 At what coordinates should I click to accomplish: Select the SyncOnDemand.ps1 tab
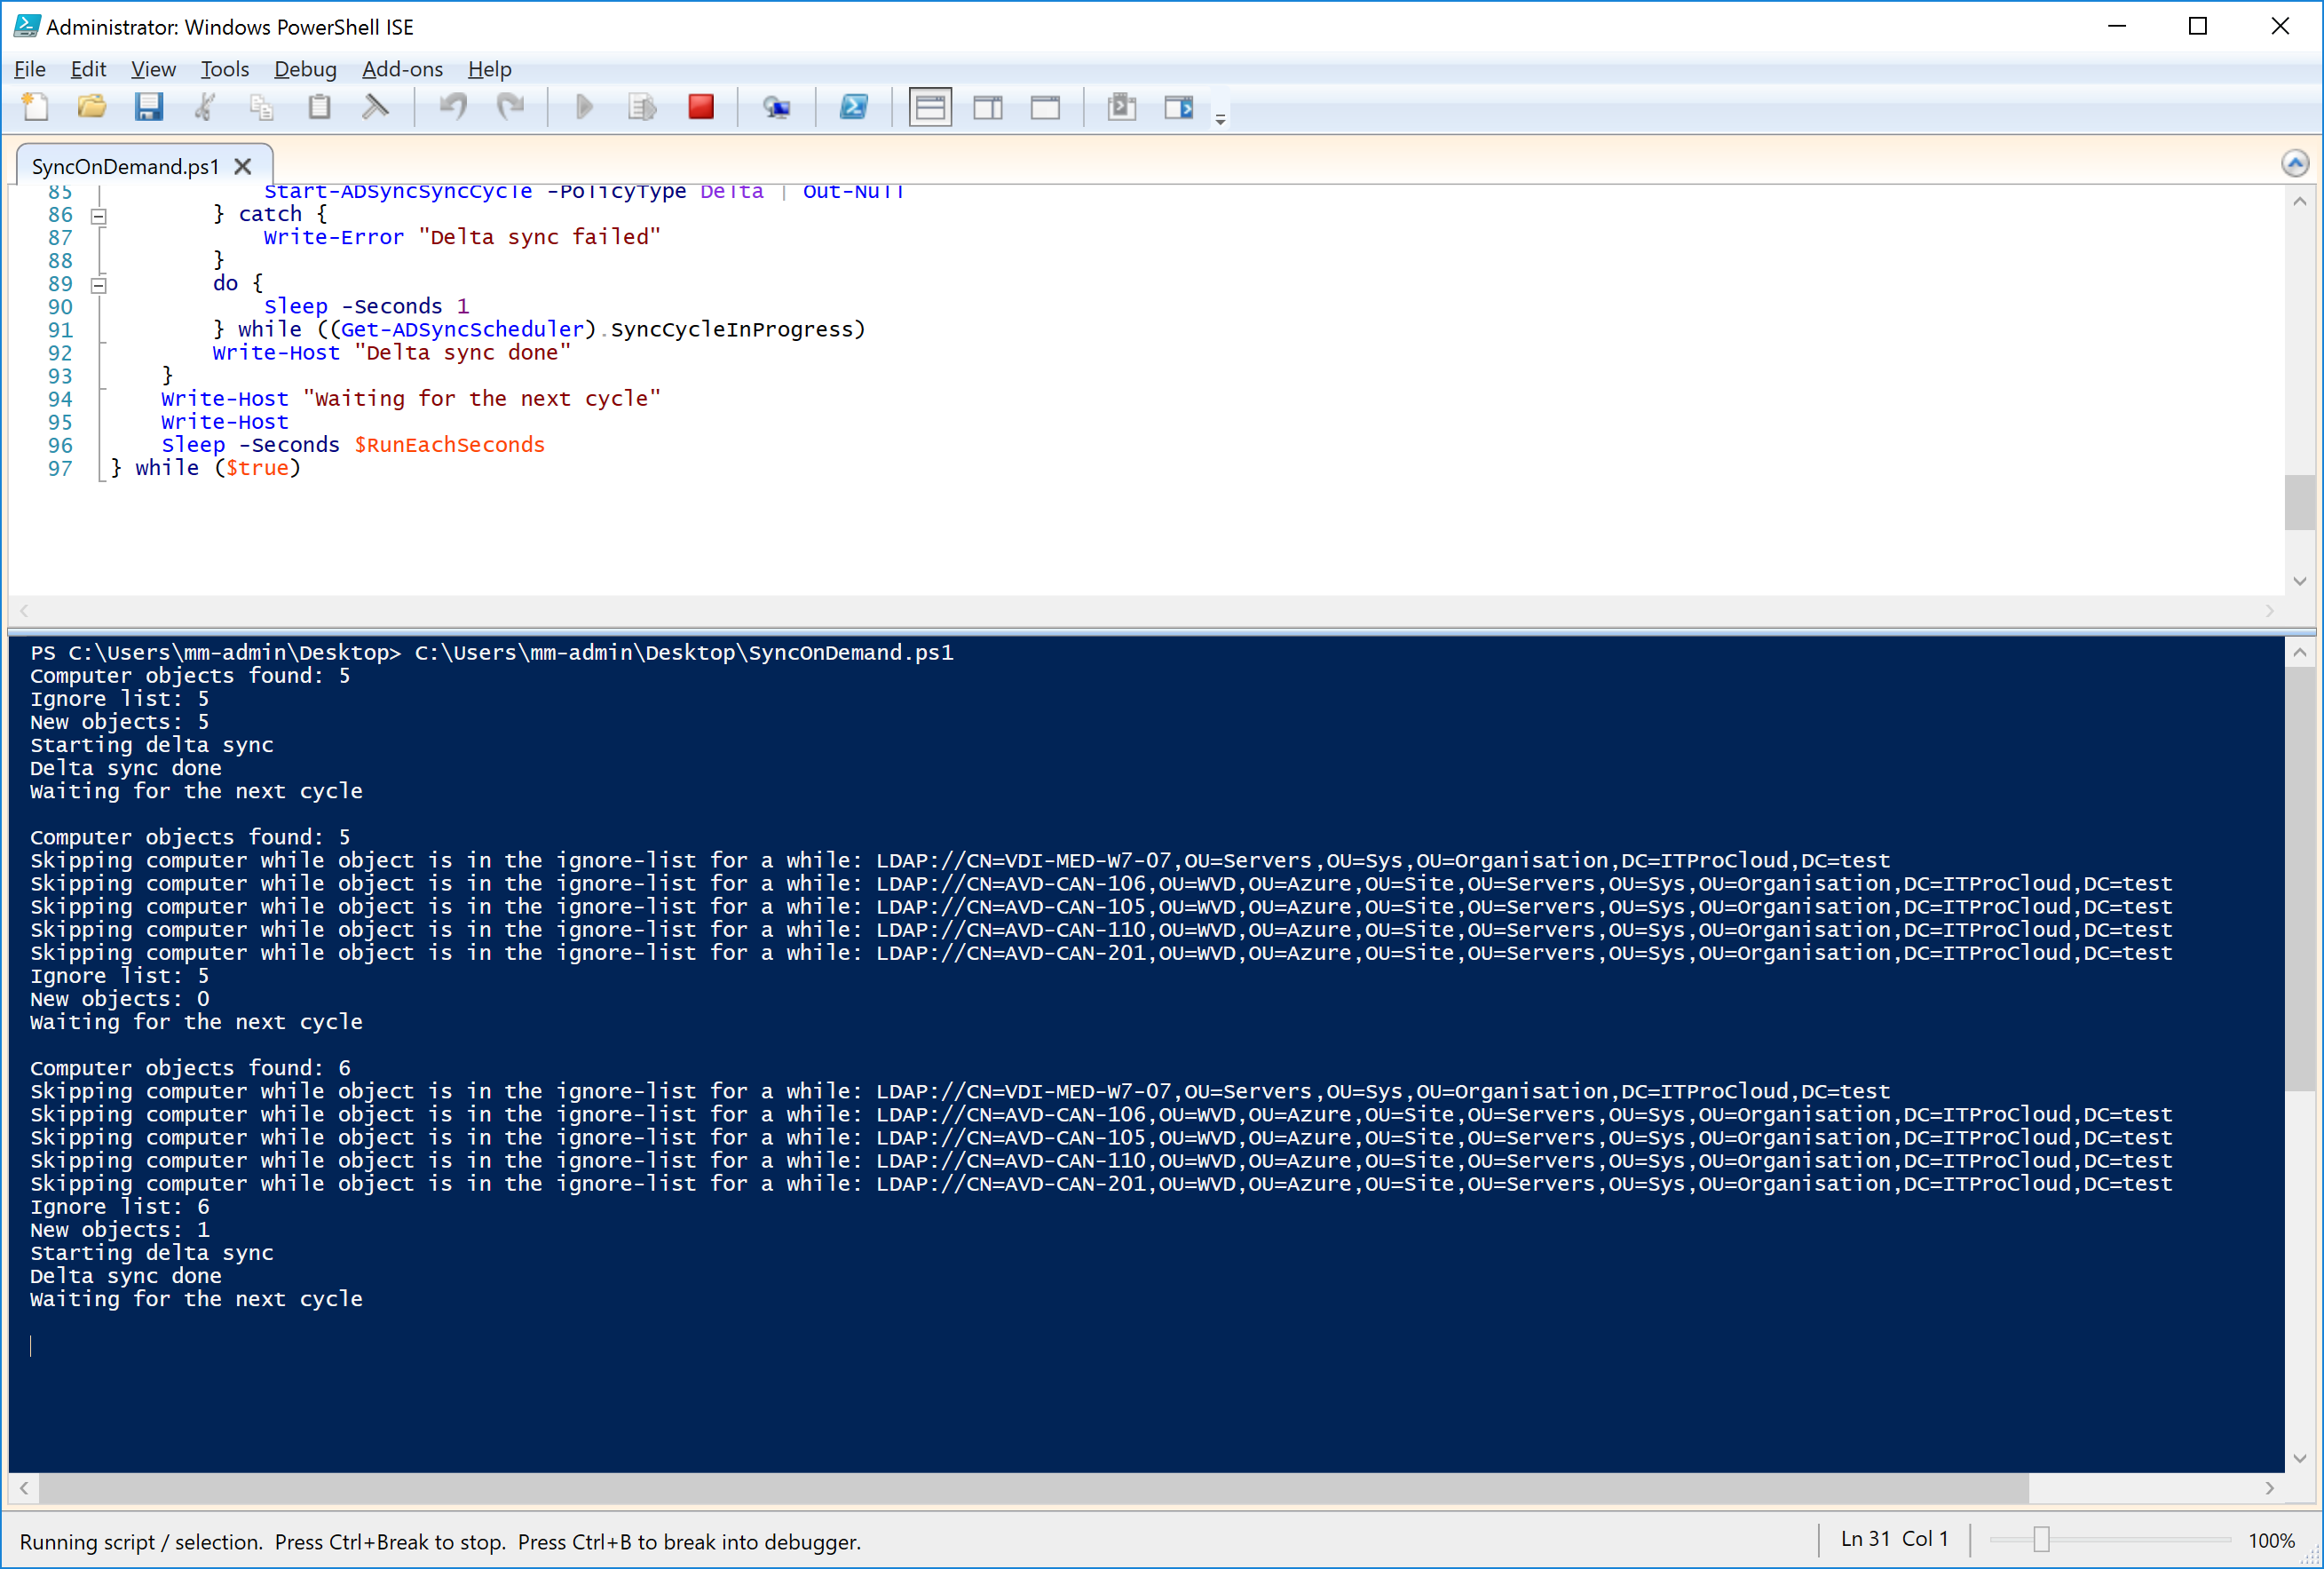point(124,165)
